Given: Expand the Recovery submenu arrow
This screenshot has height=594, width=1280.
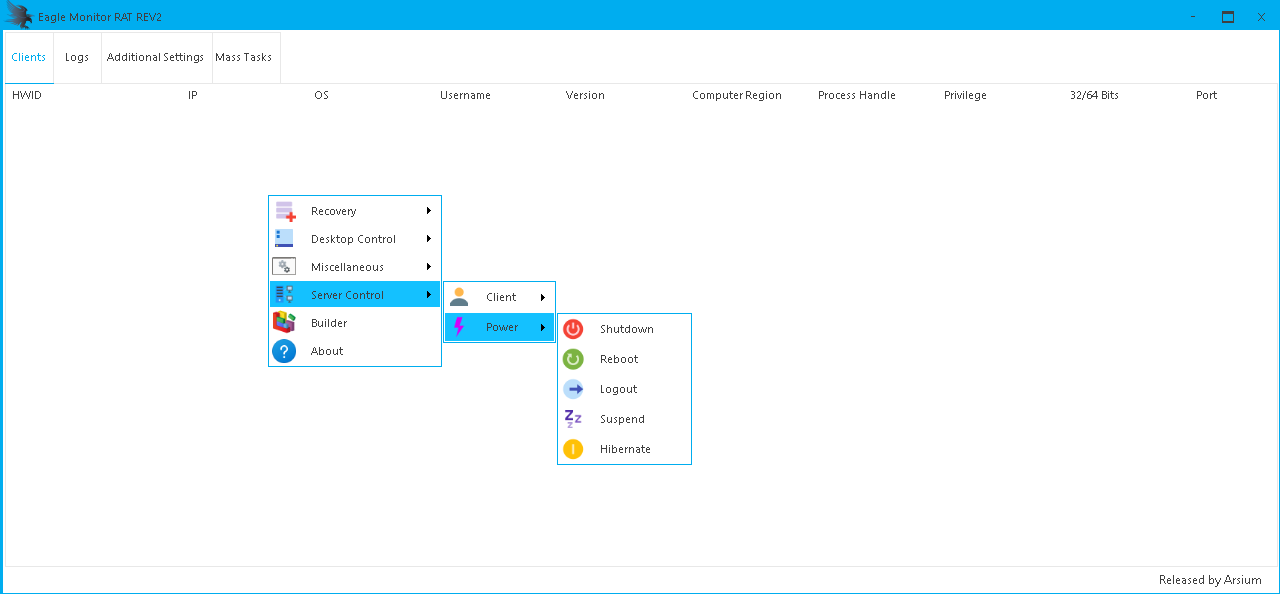Looking at the screenshot, I should pos(429,211).
